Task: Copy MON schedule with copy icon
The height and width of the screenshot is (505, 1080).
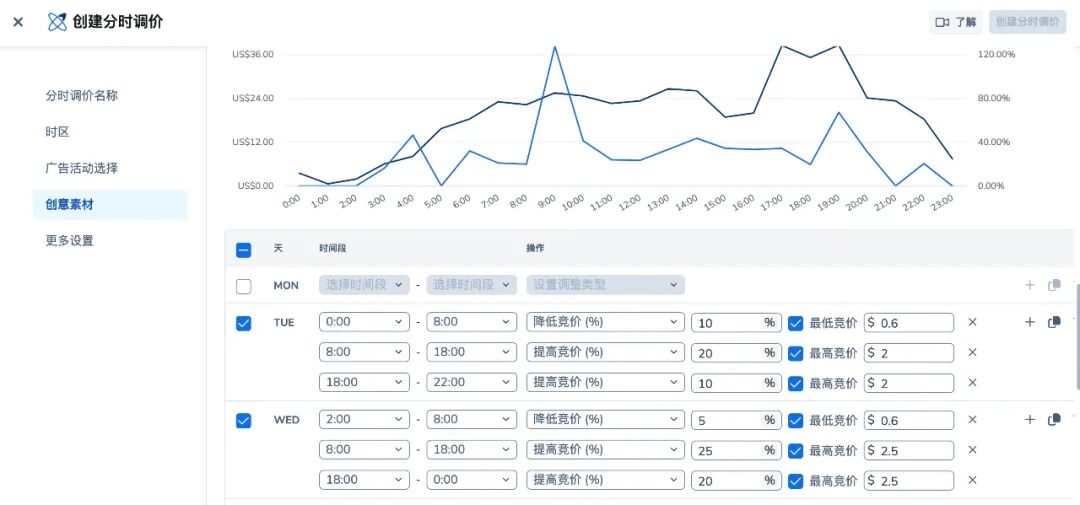Action: point(1055,285)
